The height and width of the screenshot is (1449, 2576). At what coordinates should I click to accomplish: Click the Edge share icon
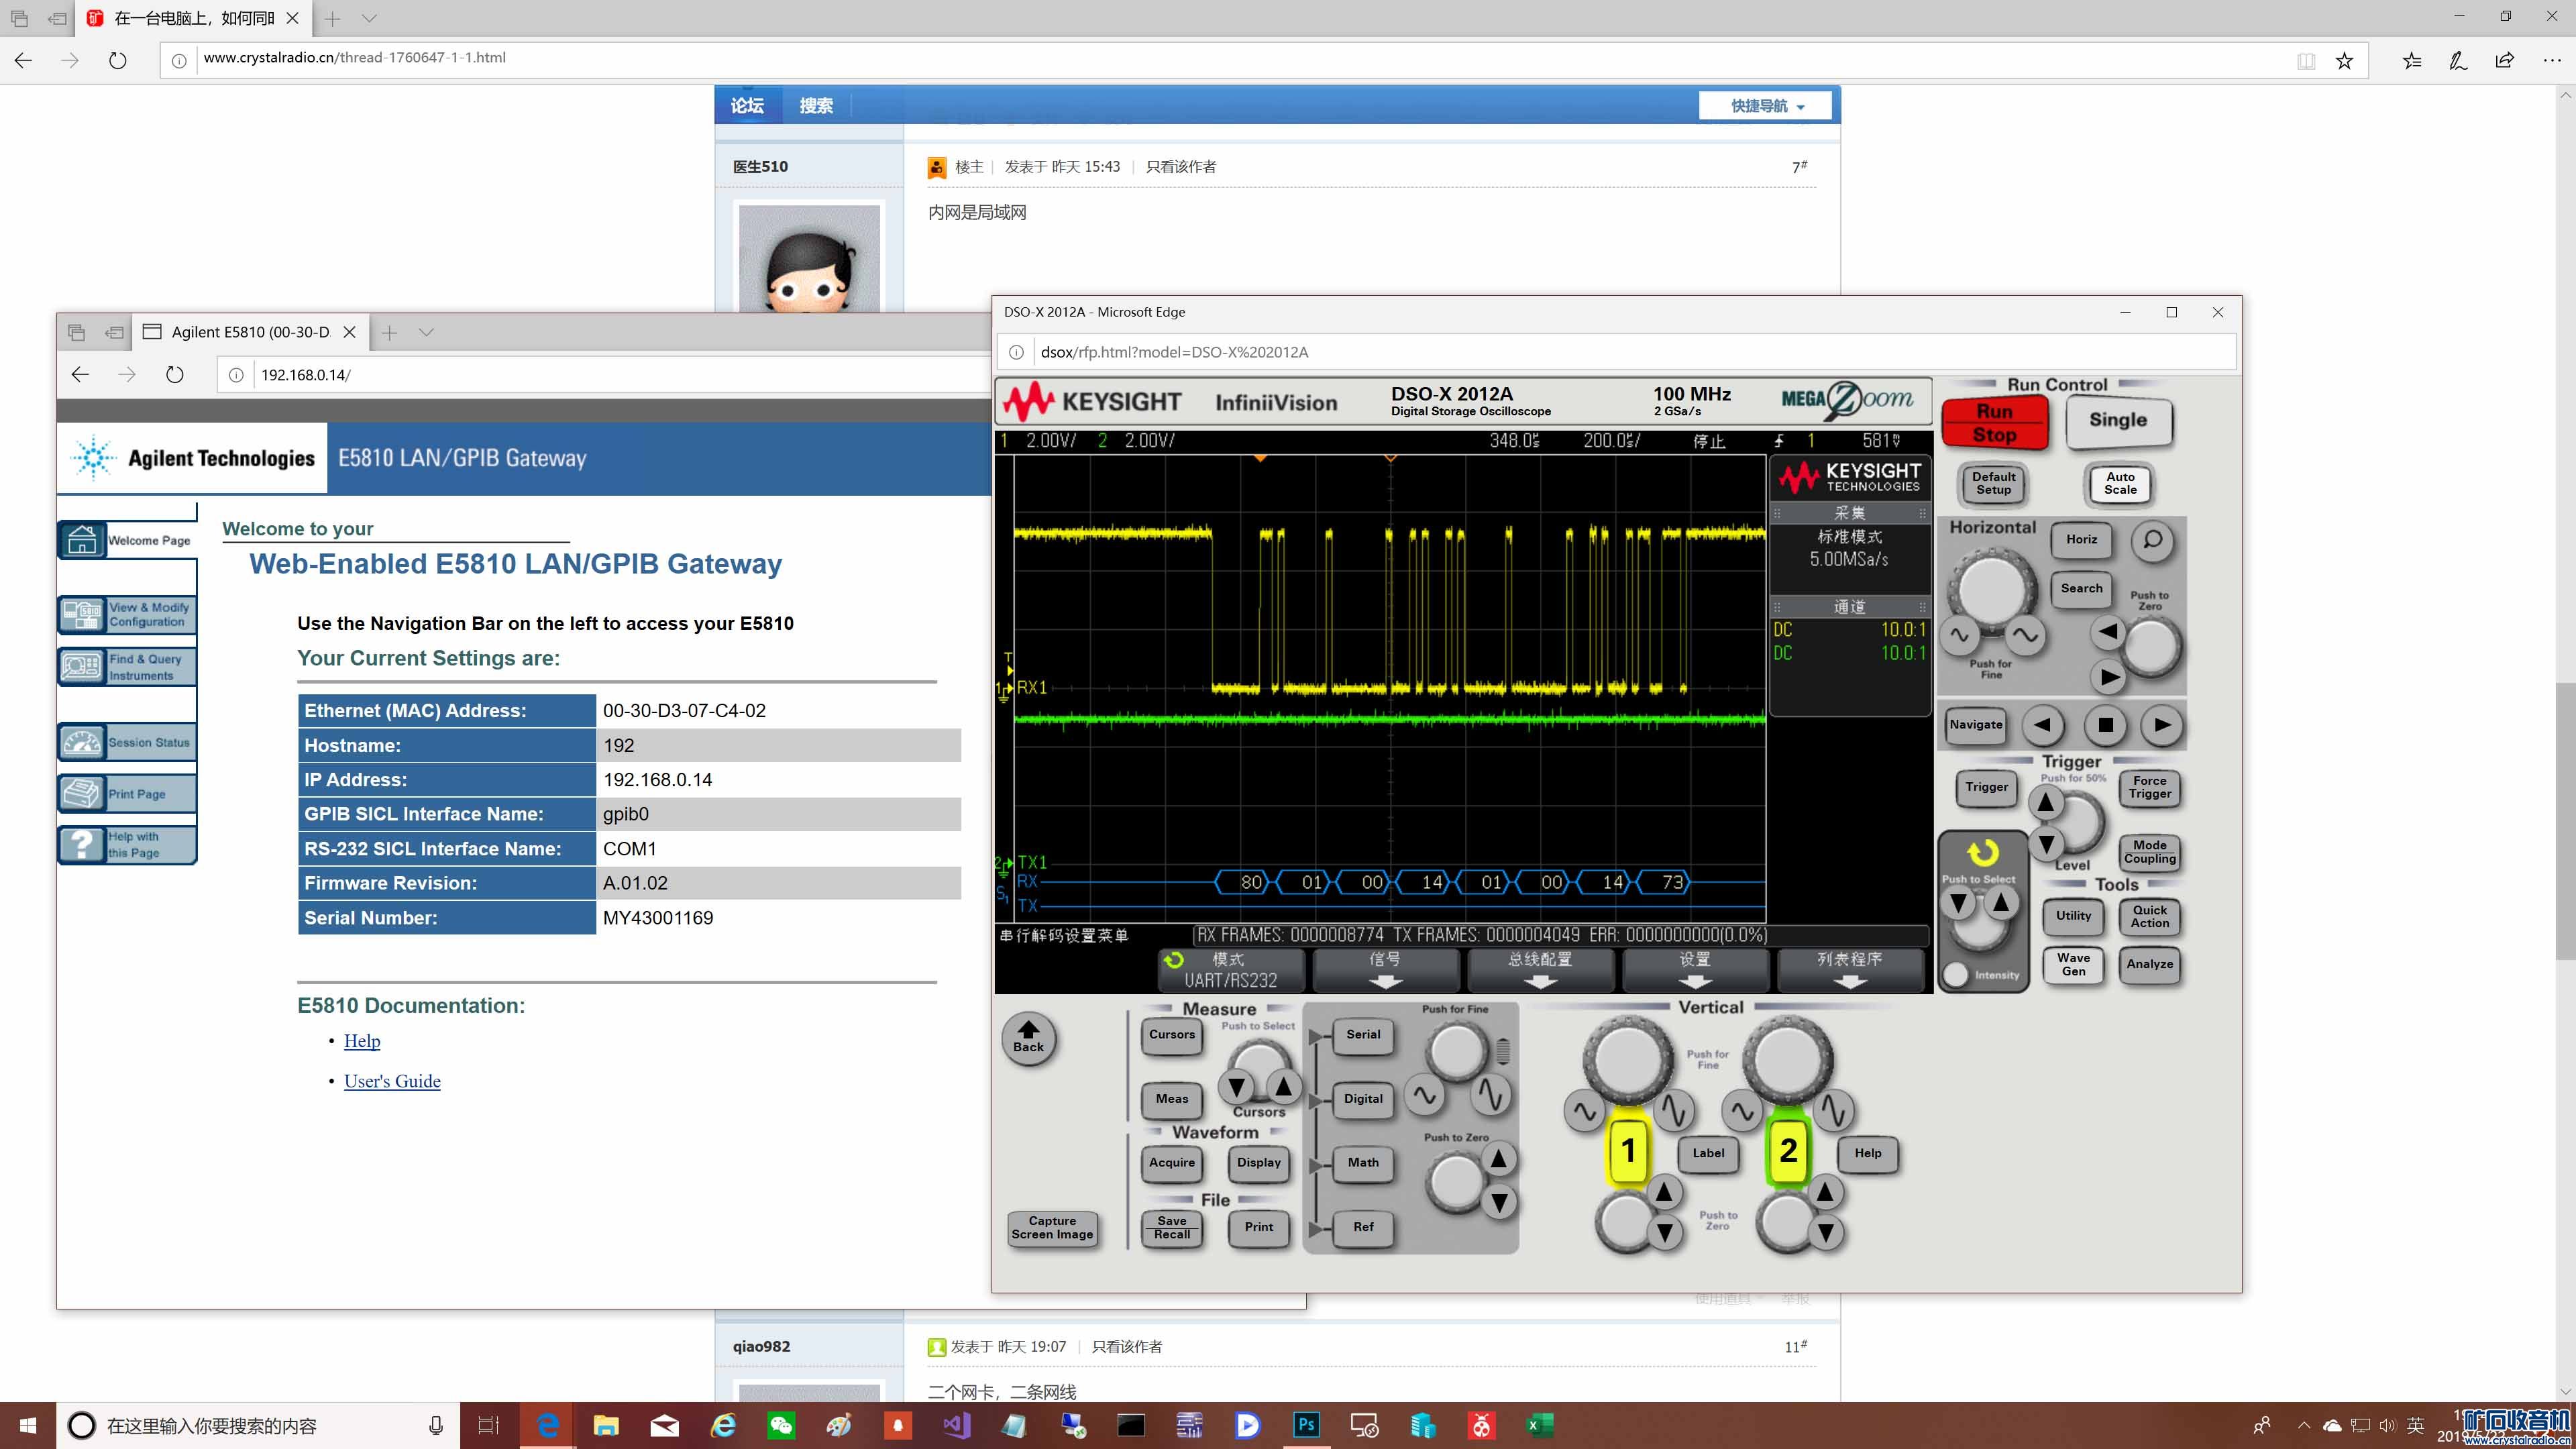pyautogui.click(x=2504, y=61)
